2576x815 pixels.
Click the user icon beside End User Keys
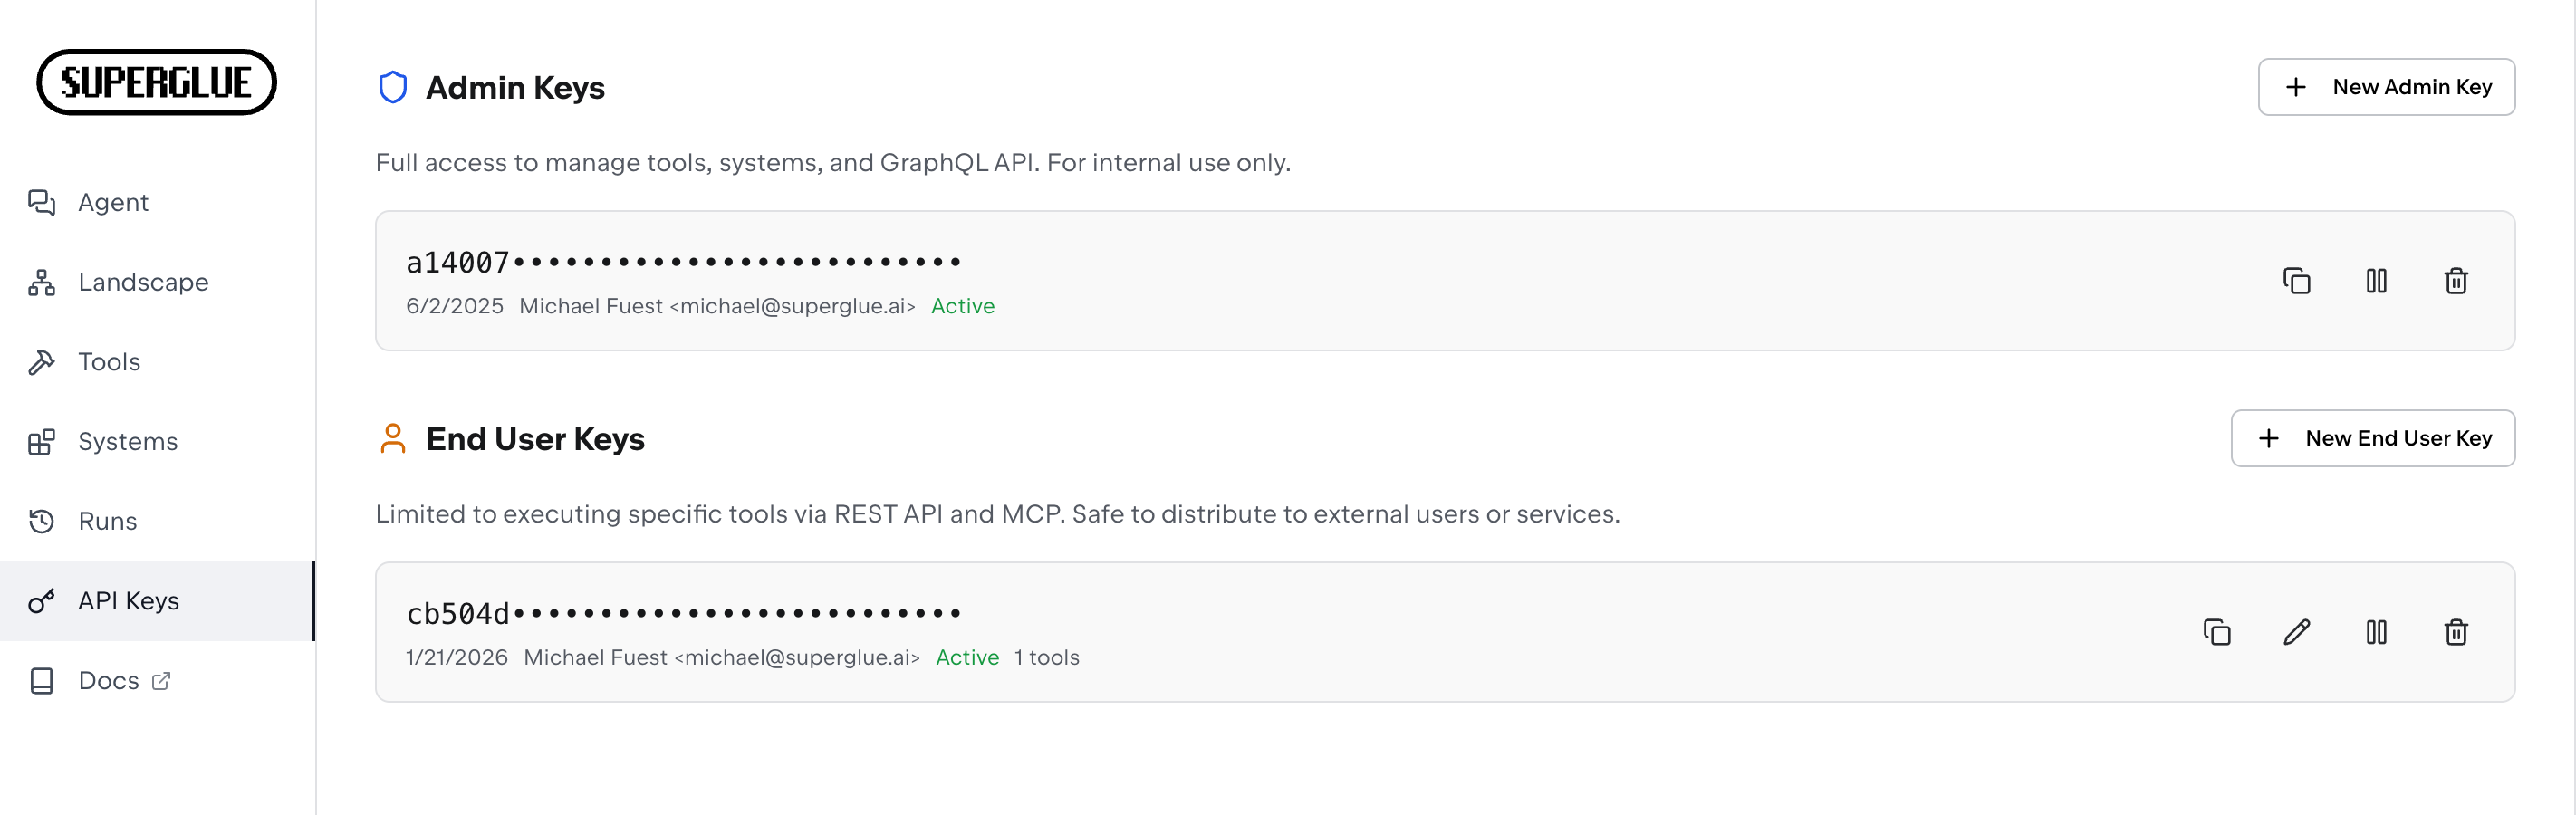(x=393, y=438)
